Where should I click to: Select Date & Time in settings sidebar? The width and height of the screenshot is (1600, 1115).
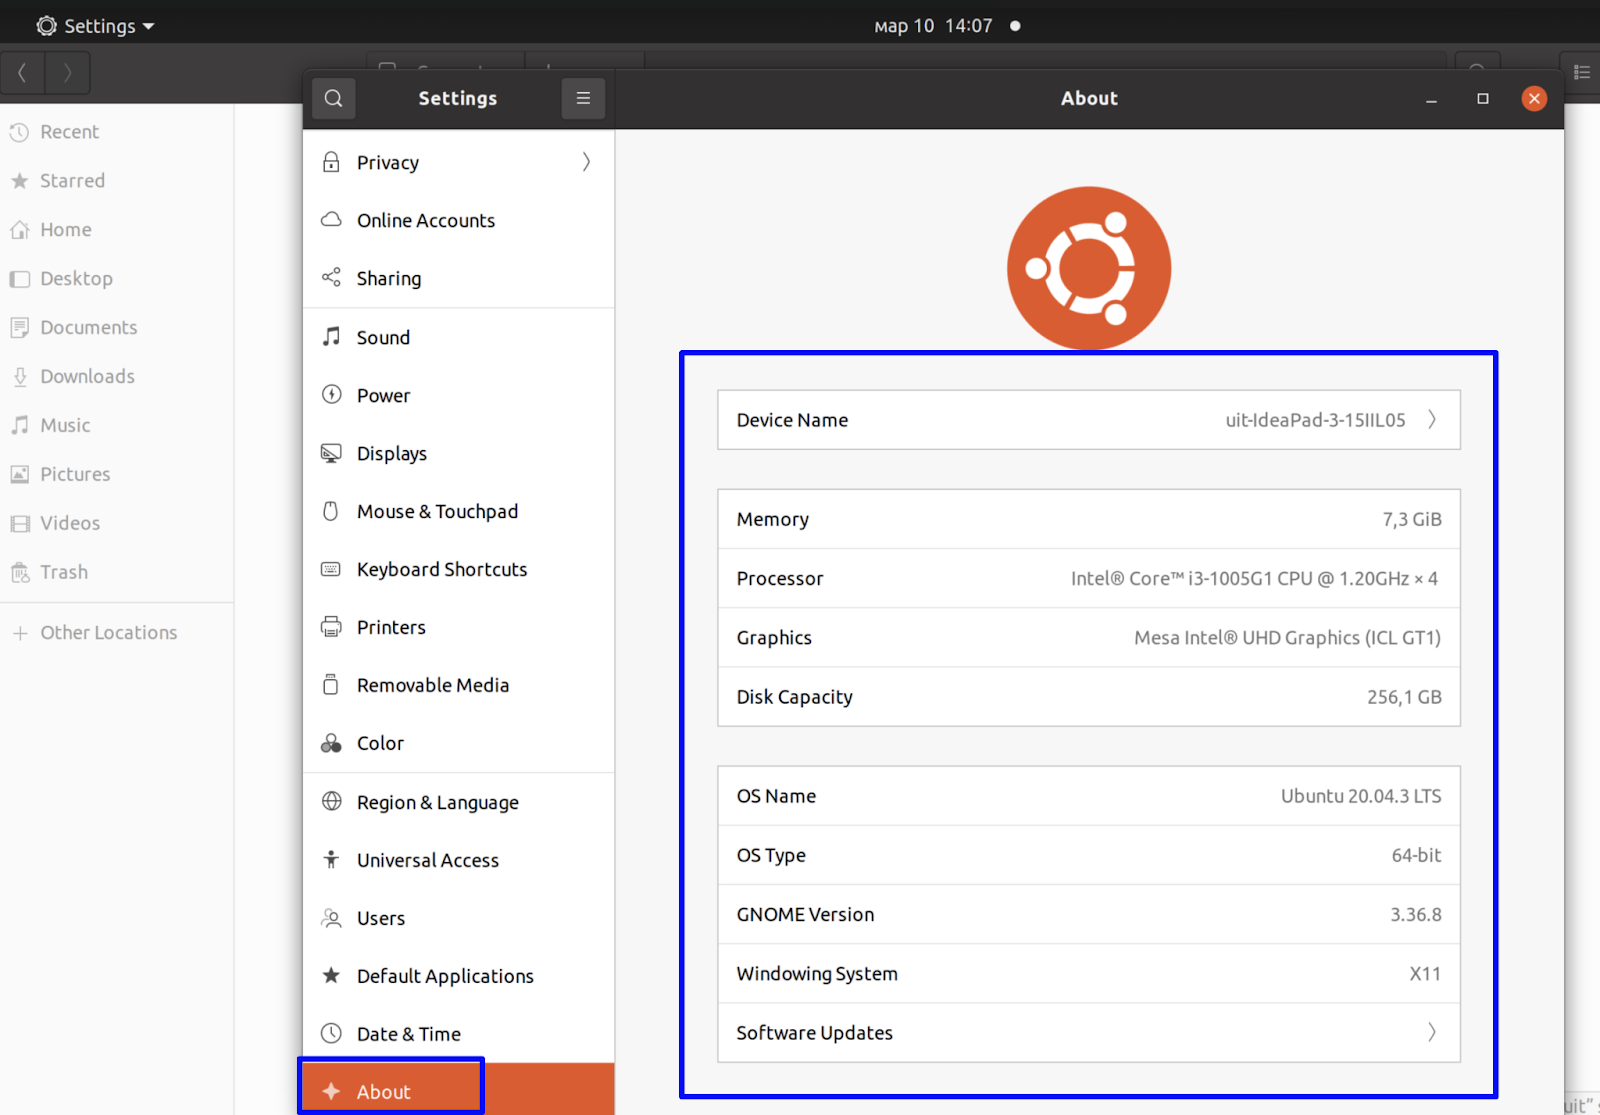pyautogui.click(x=459, y=1034)
